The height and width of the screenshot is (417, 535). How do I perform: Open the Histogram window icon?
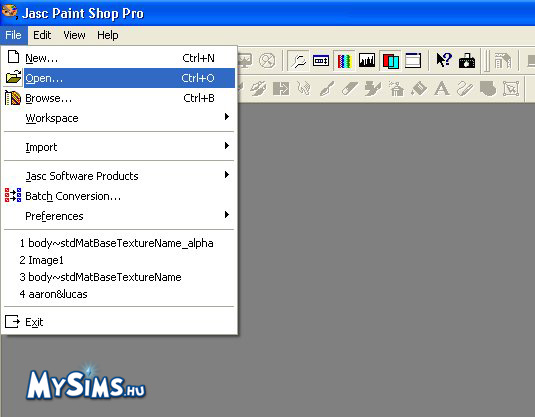click(x=367, y=61)
